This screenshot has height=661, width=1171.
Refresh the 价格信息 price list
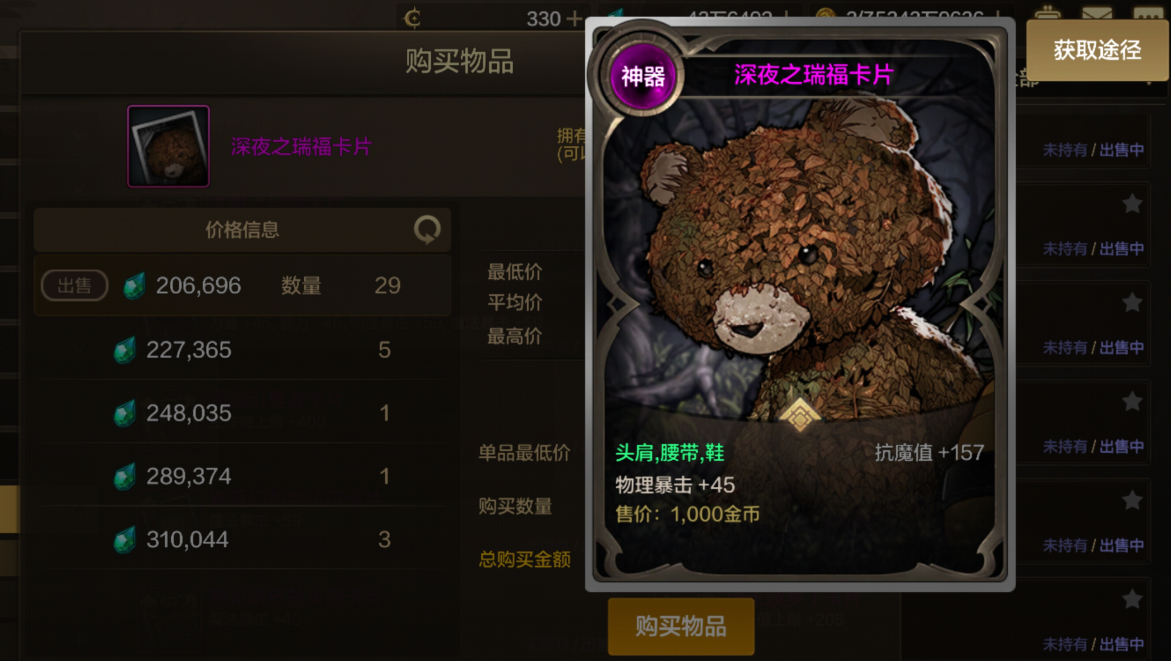tap(427, 229)
